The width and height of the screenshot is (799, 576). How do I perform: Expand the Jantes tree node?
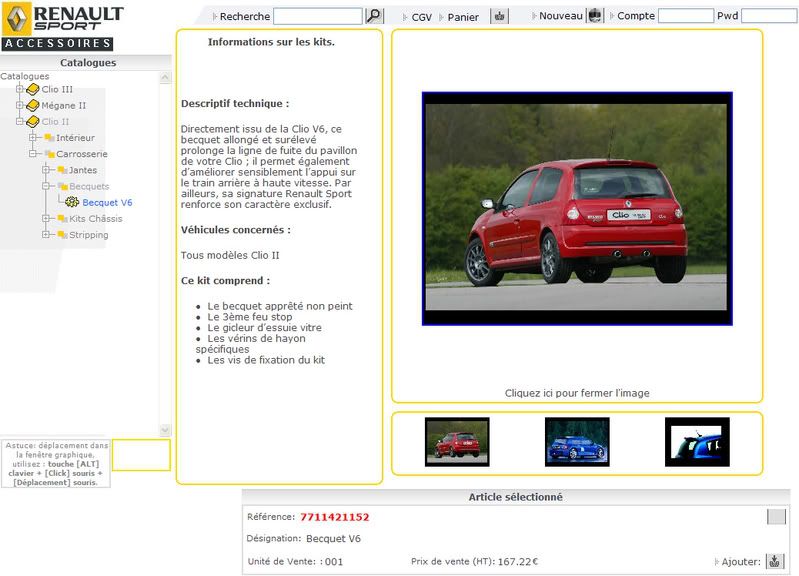point(46,170)
